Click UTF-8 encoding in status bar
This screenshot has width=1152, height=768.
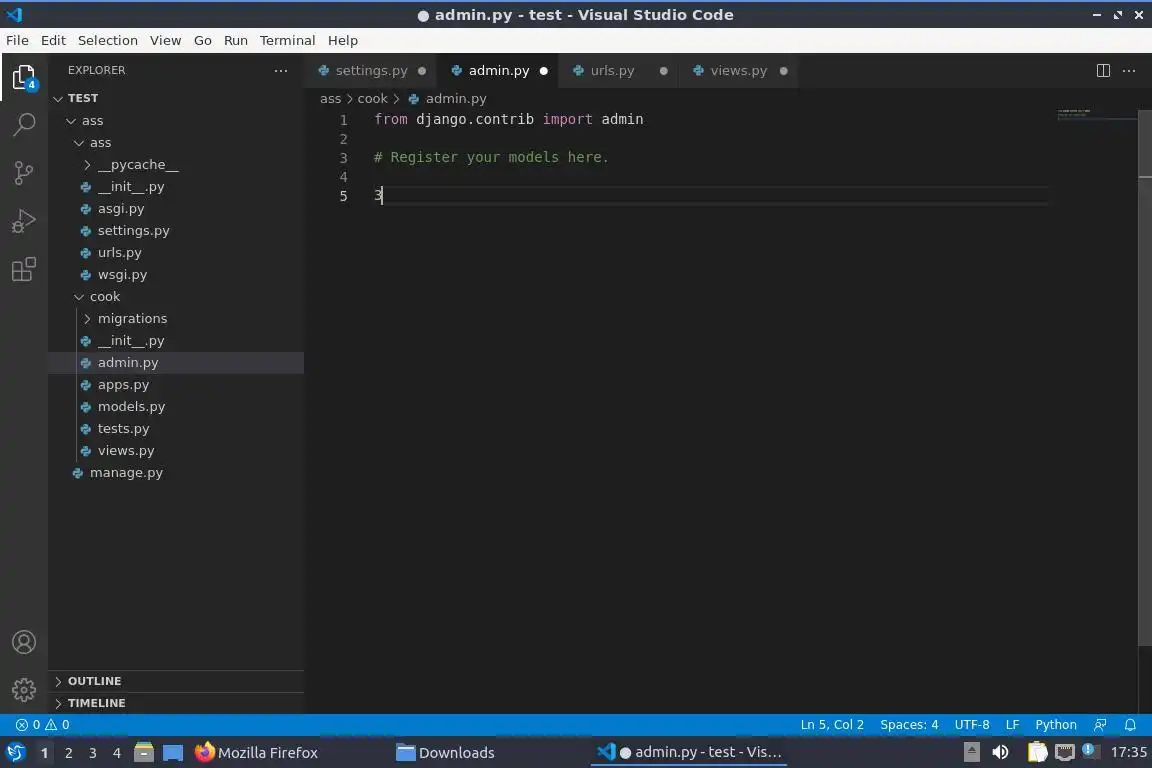point(971,725)
